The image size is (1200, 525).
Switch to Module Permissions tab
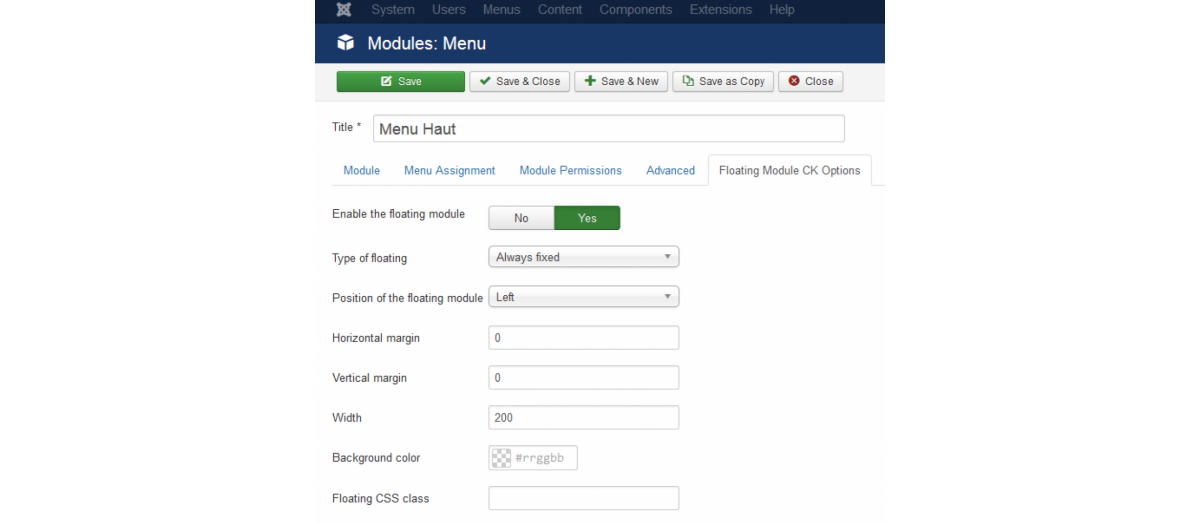(x=571, y=171)
